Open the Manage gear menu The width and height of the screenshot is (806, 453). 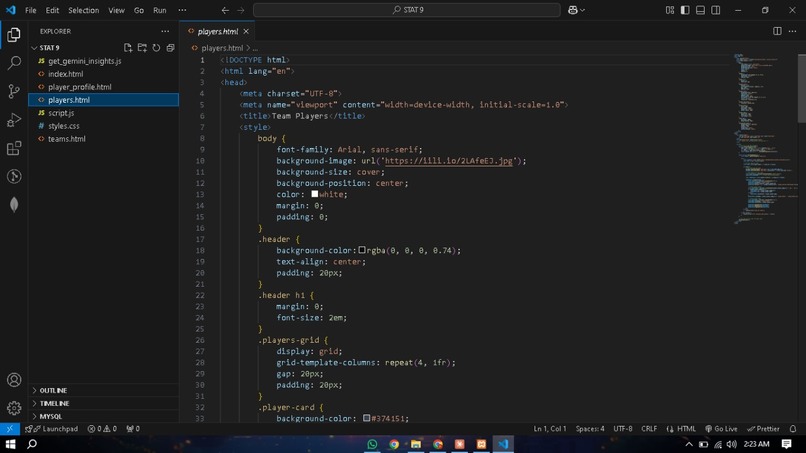[x=14, y=408]
